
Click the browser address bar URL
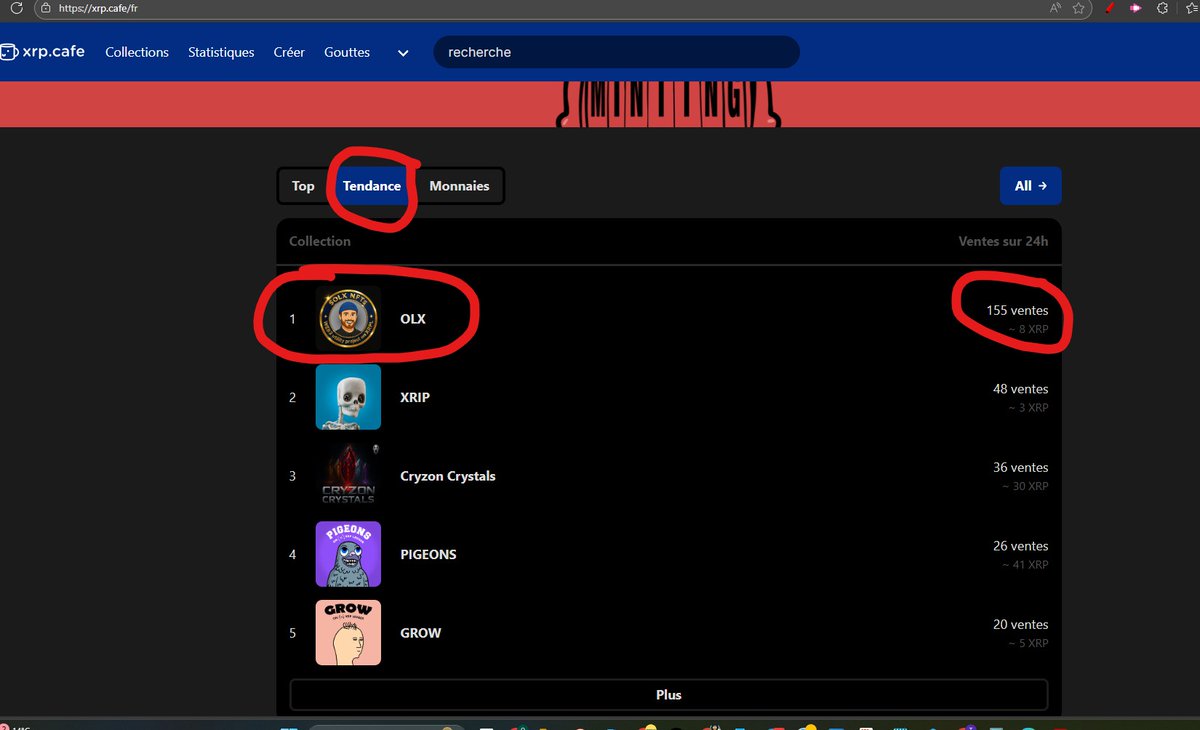(98, 8)
